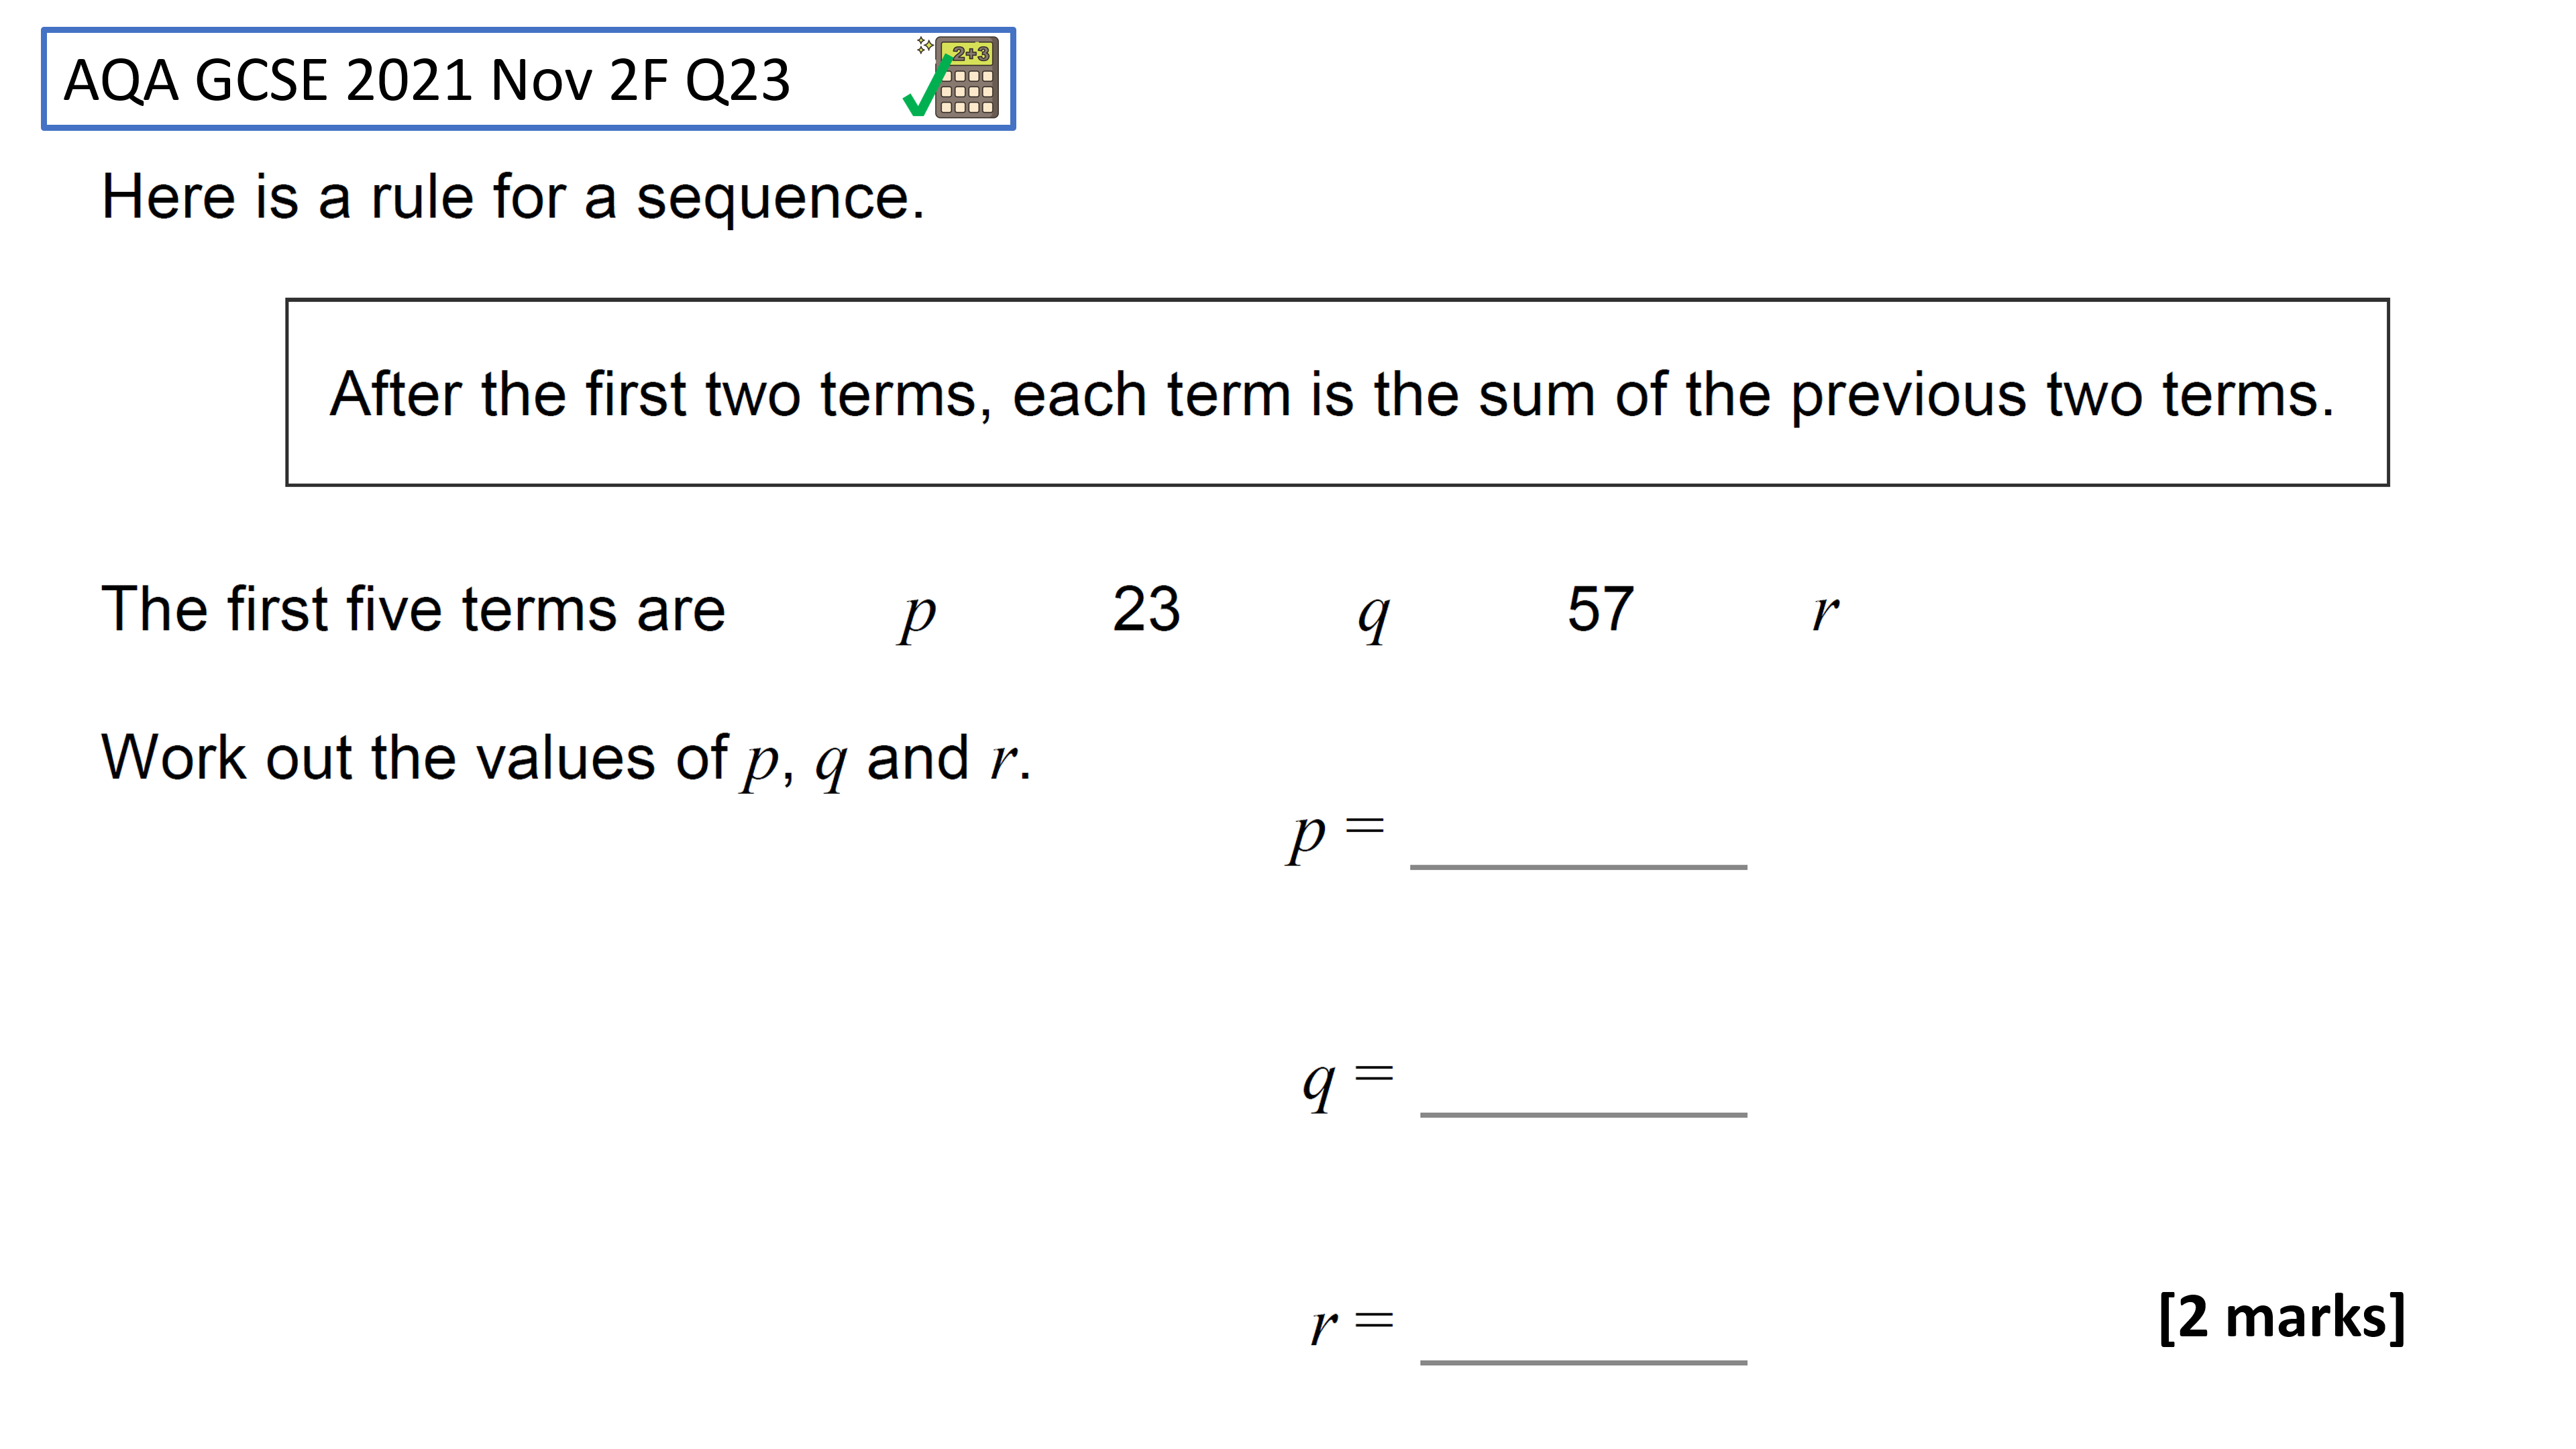Viewport: 2576px width, 1449px height.
Task: Click 'The first five terms are' text
Action: (413, 609)
